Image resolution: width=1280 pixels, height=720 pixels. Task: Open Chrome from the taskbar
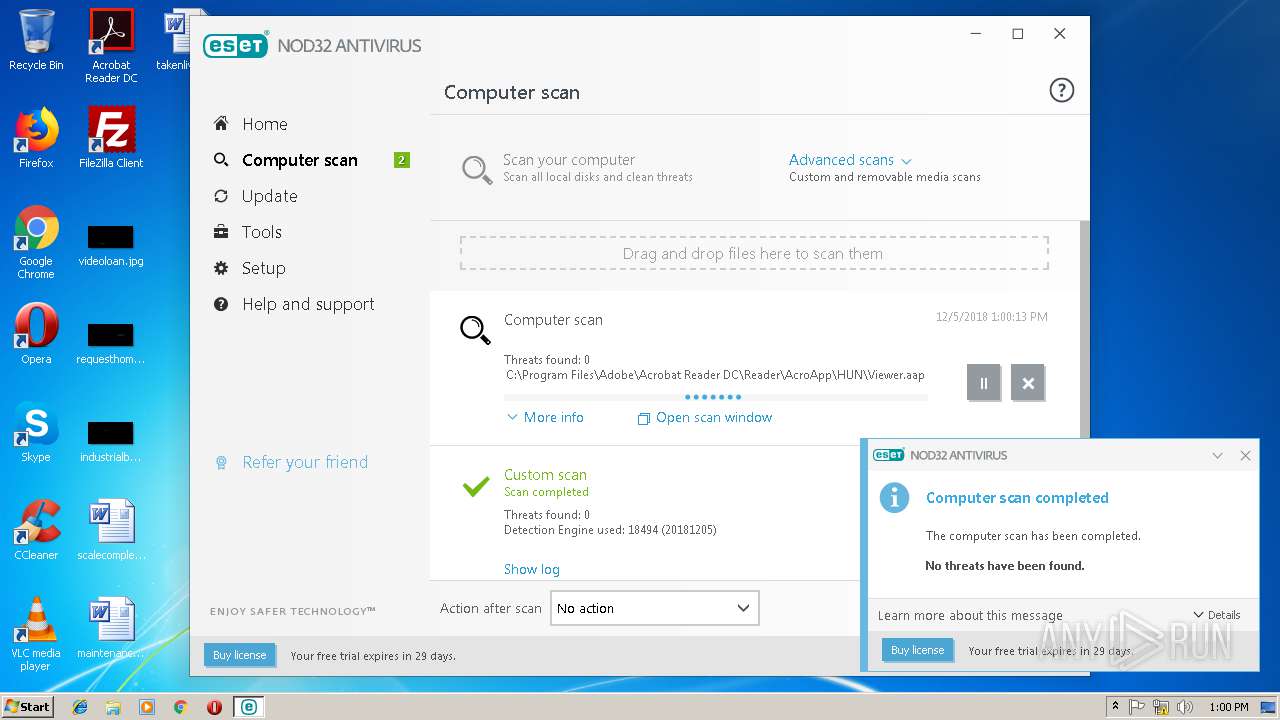[180, 707]
